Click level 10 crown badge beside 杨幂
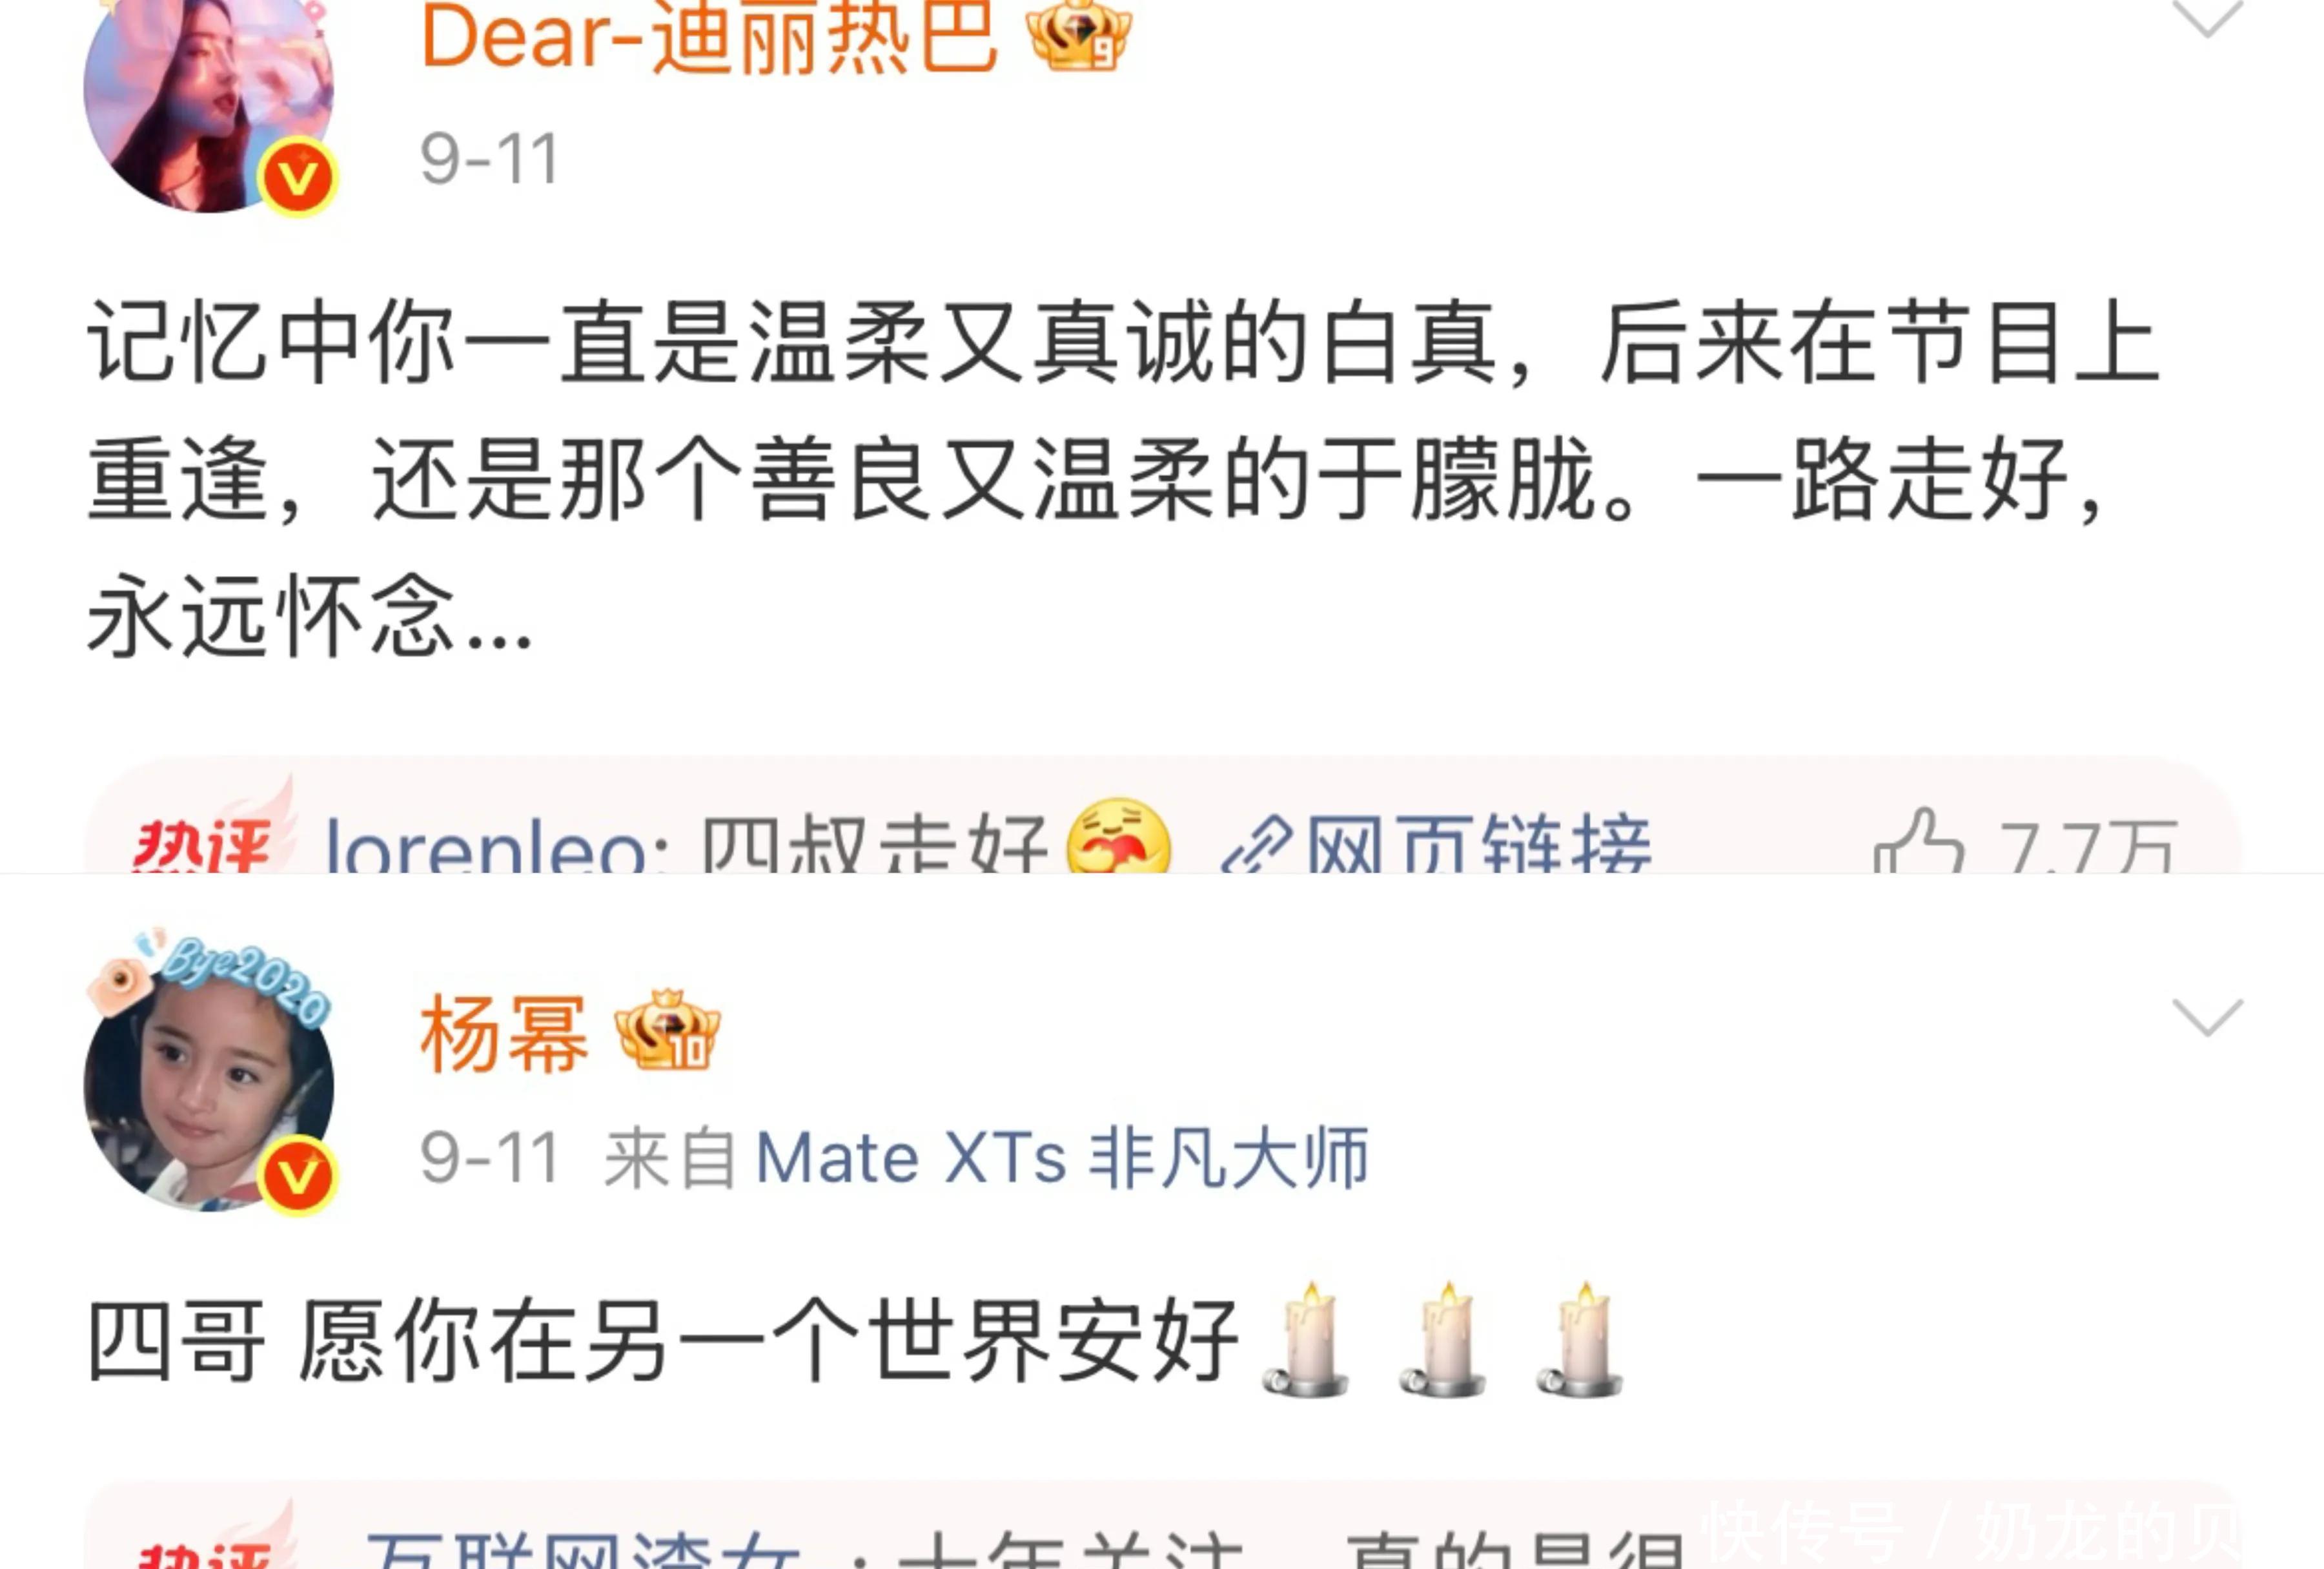 (x=667, y=1030)
